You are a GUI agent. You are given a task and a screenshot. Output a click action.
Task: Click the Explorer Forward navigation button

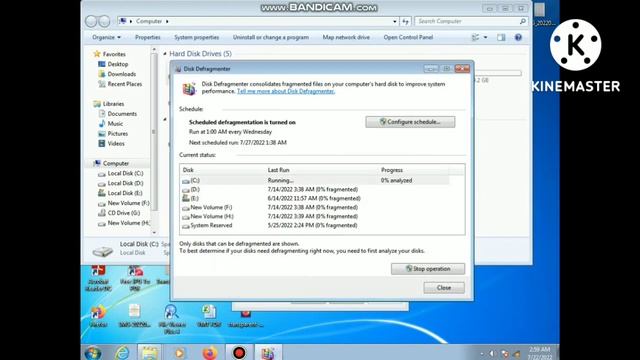[x=104, y=21]
